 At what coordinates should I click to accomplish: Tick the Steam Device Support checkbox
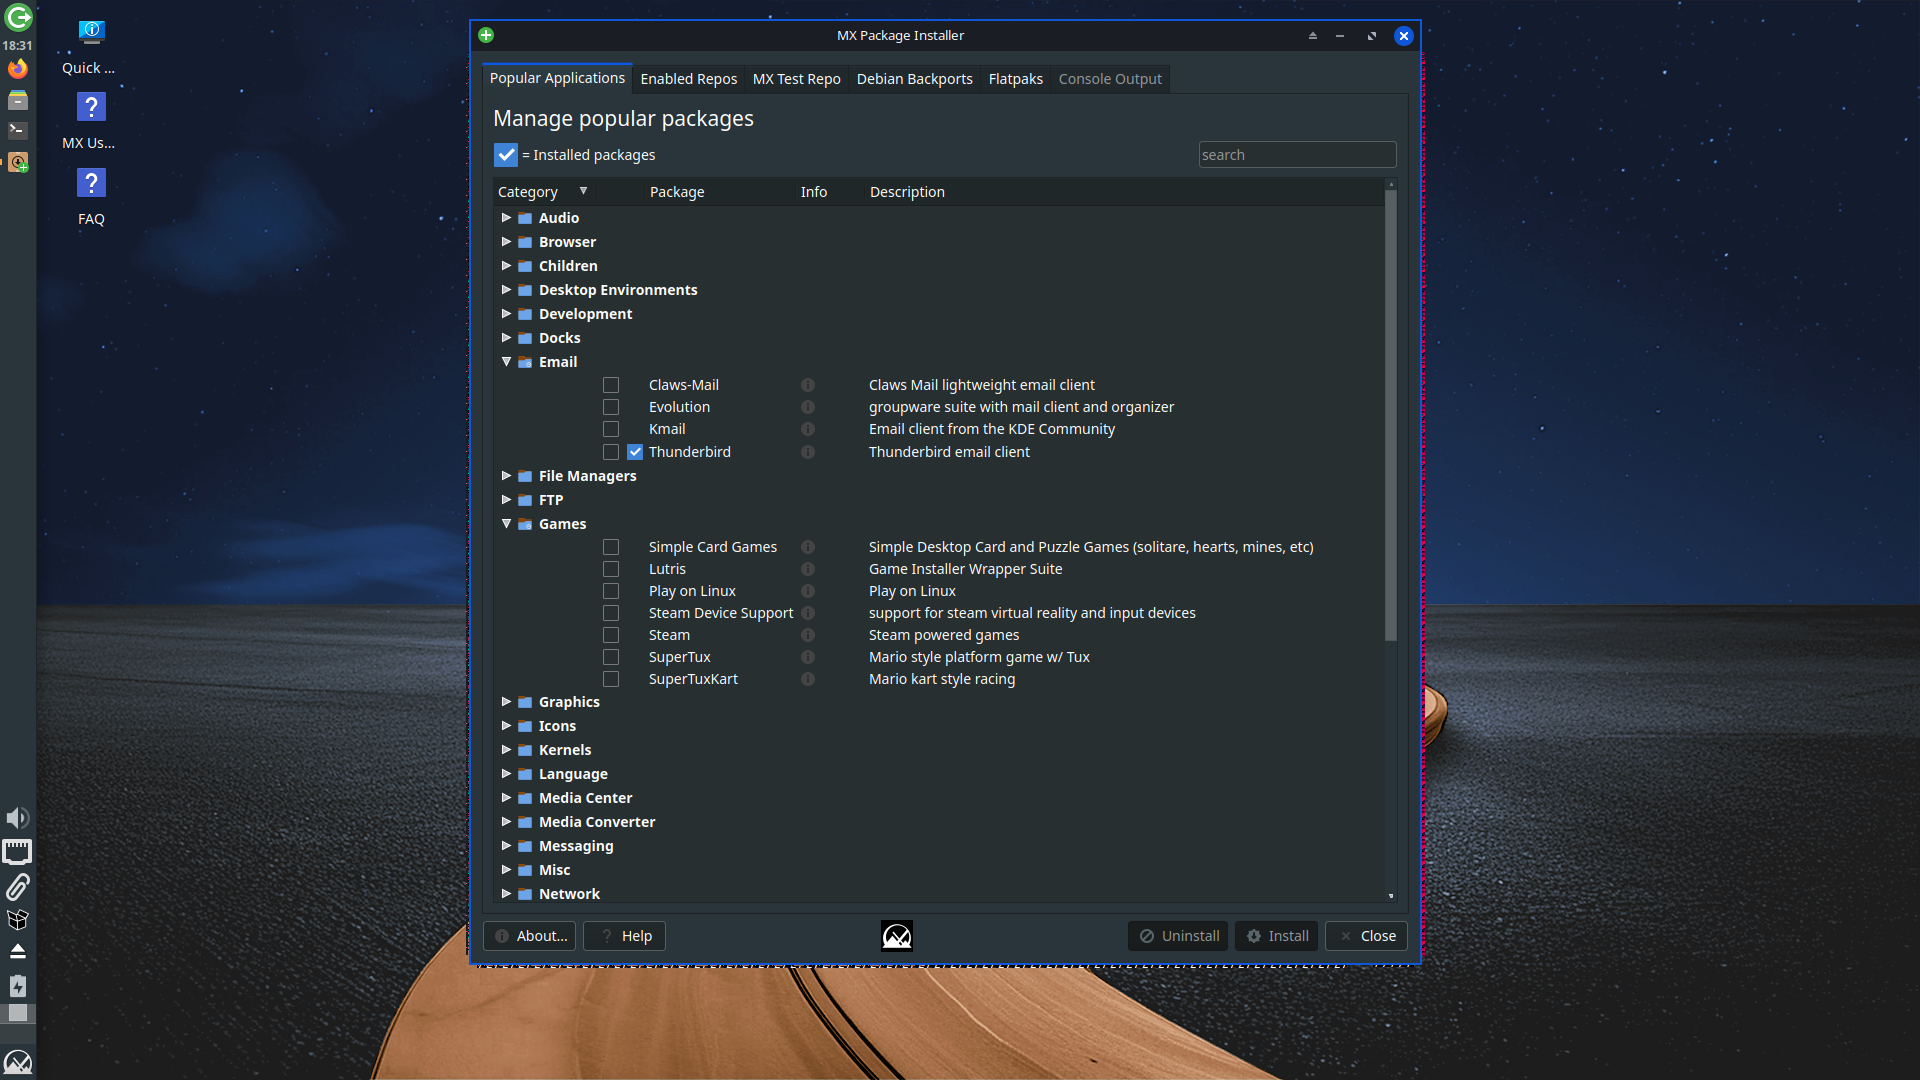[611, 613]
